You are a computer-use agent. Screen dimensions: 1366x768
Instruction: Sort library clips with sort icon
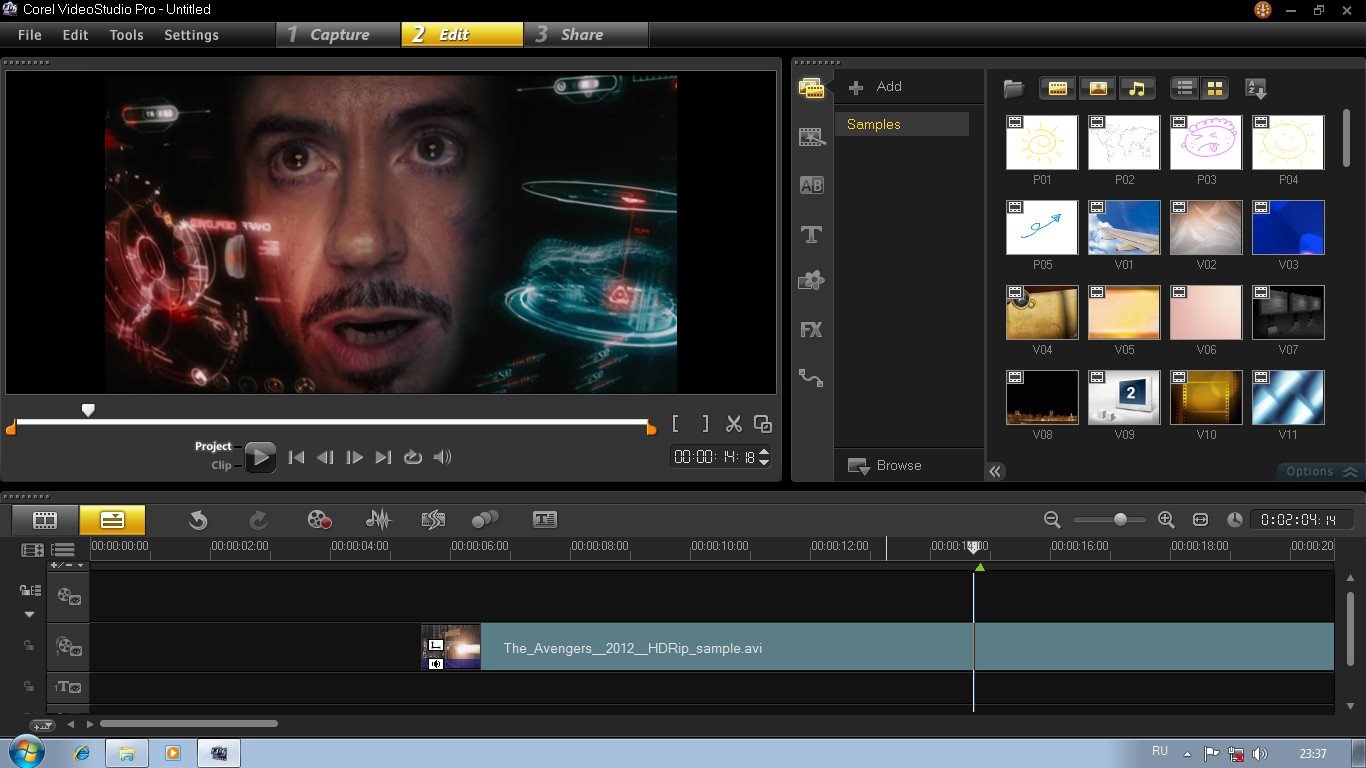[x=1256, y=89]
